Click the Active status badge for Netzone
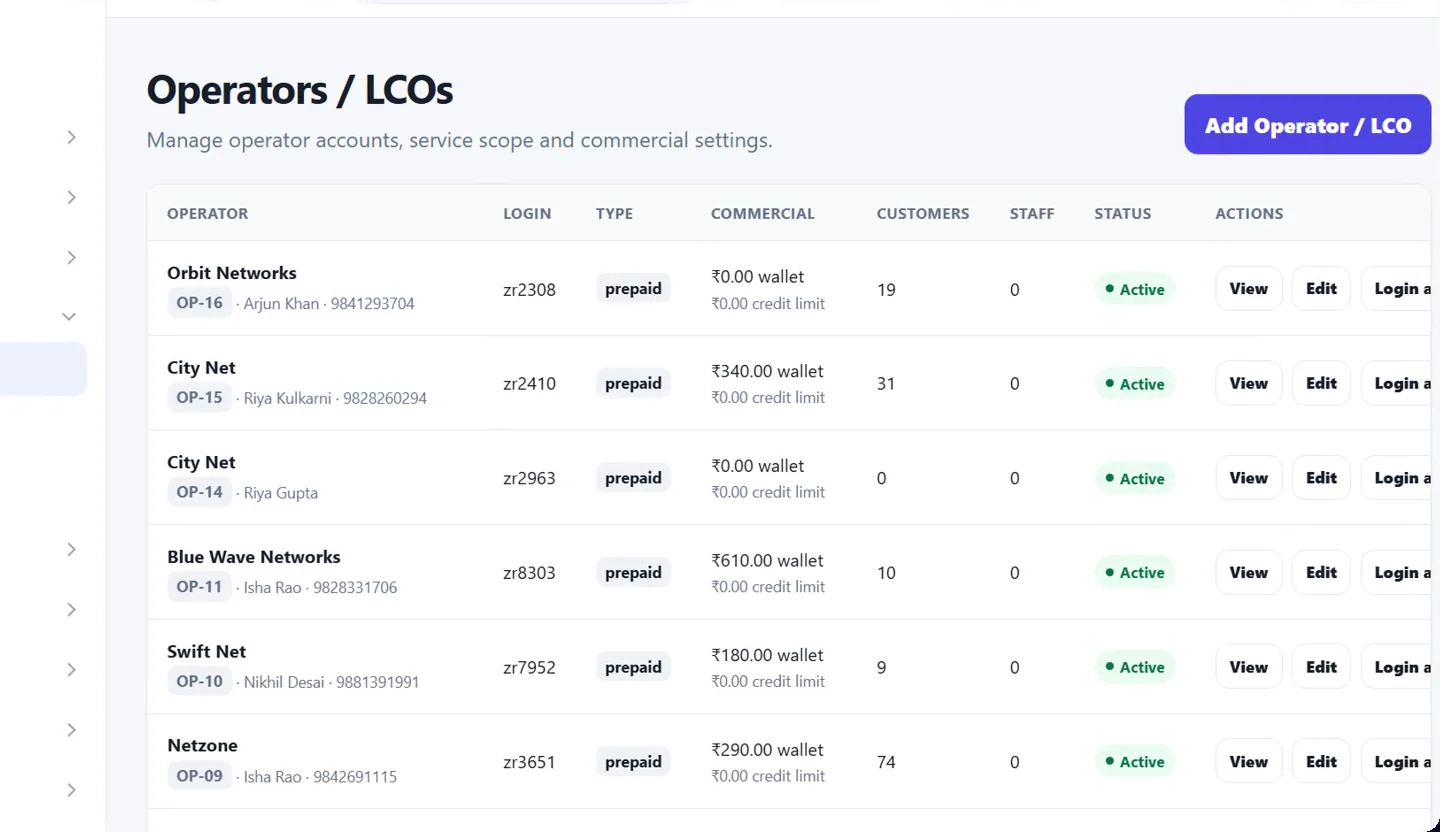Image resolution: width=1440 pixels, height=832 pixels. (1135, 762)
